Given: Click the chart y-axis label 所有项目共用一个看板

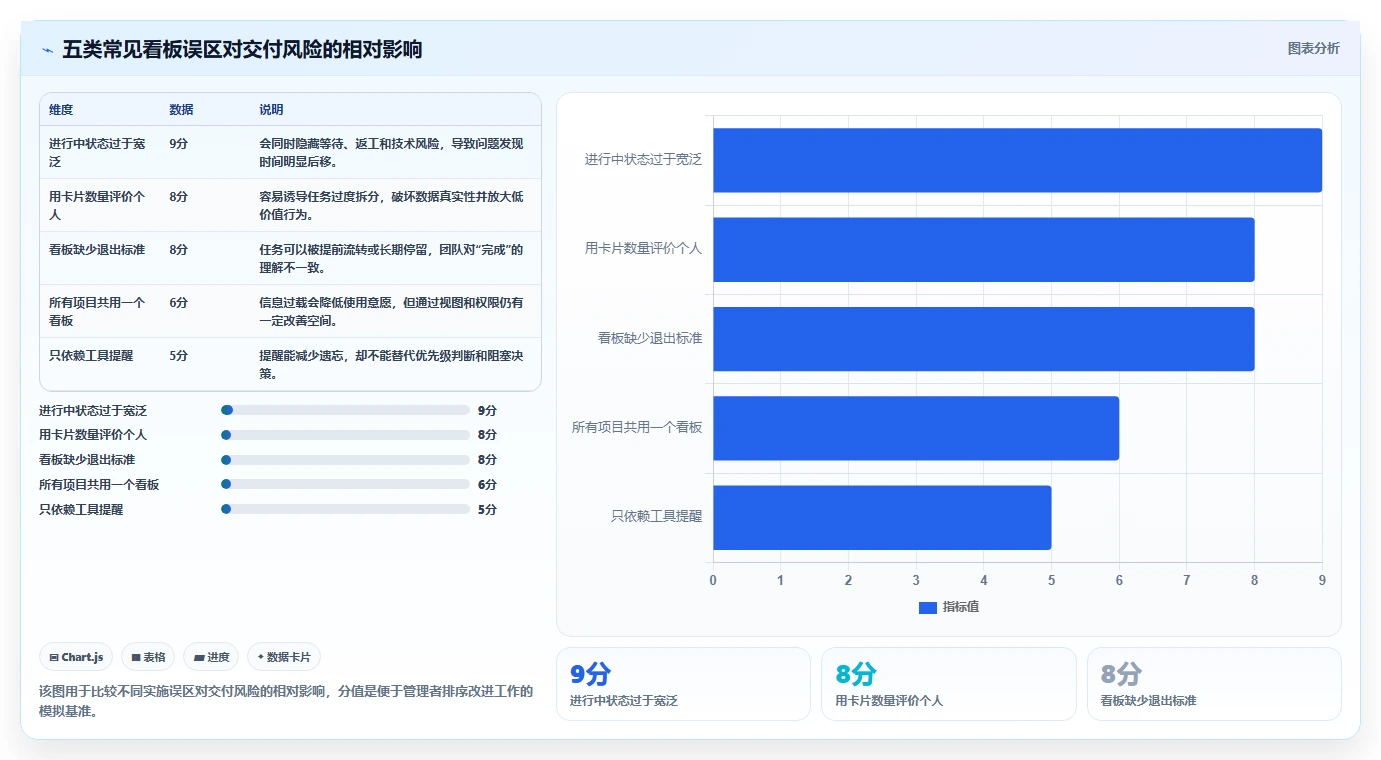Looking at the screenshot, I should 637,428.
